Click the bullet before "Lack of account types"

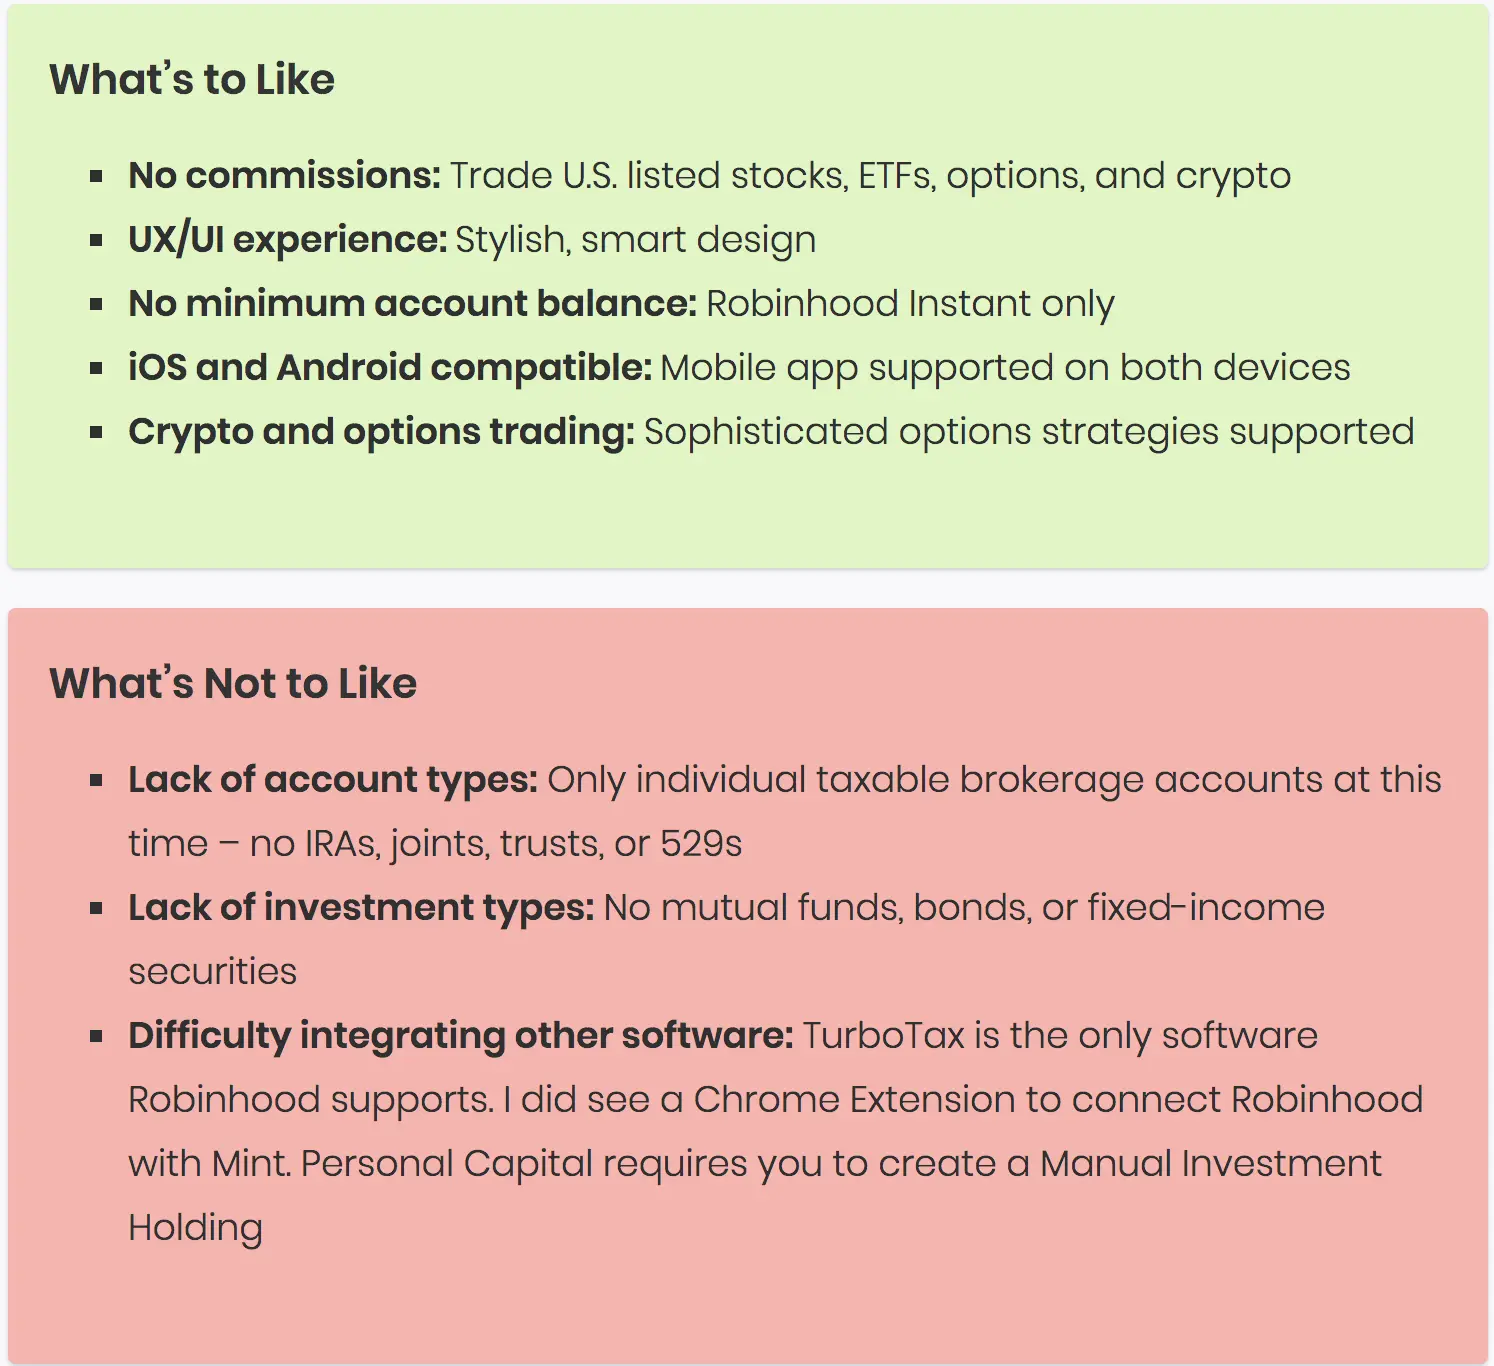click(96, 781)
